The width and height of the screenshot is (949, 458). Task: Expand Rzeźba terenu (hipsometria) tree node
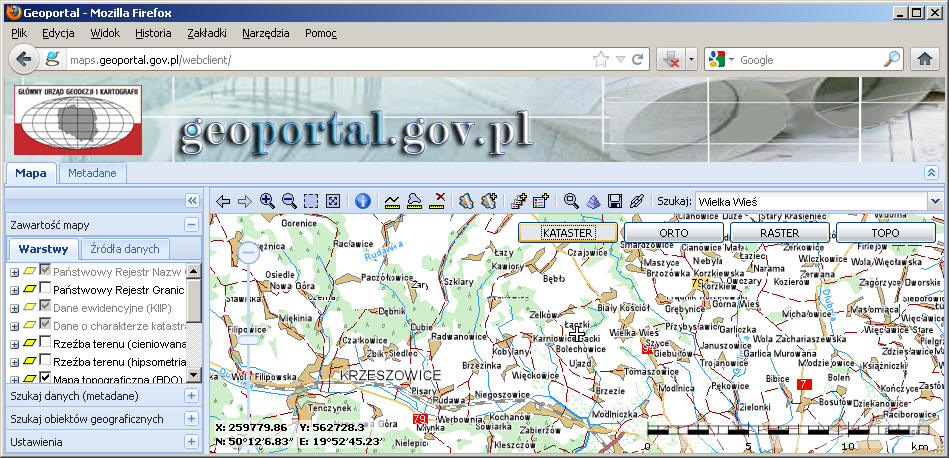(x=15, y=362)
